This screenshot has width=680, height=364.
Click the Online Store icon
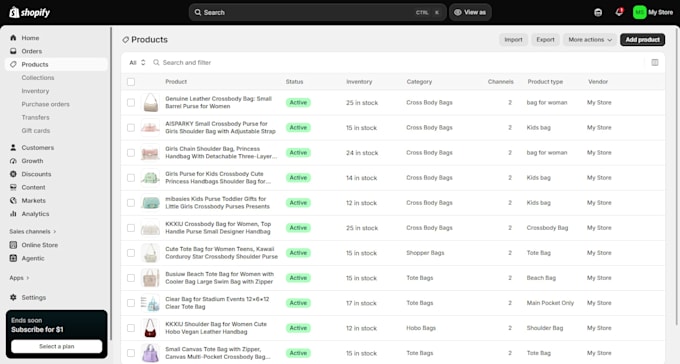pyautogui.click(x=13, y=245)
